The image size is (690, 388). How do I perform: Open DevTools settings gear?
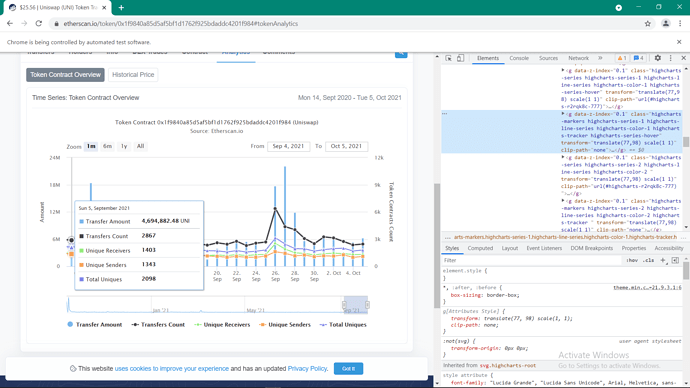pyautogui.click(x=657, y=58)
